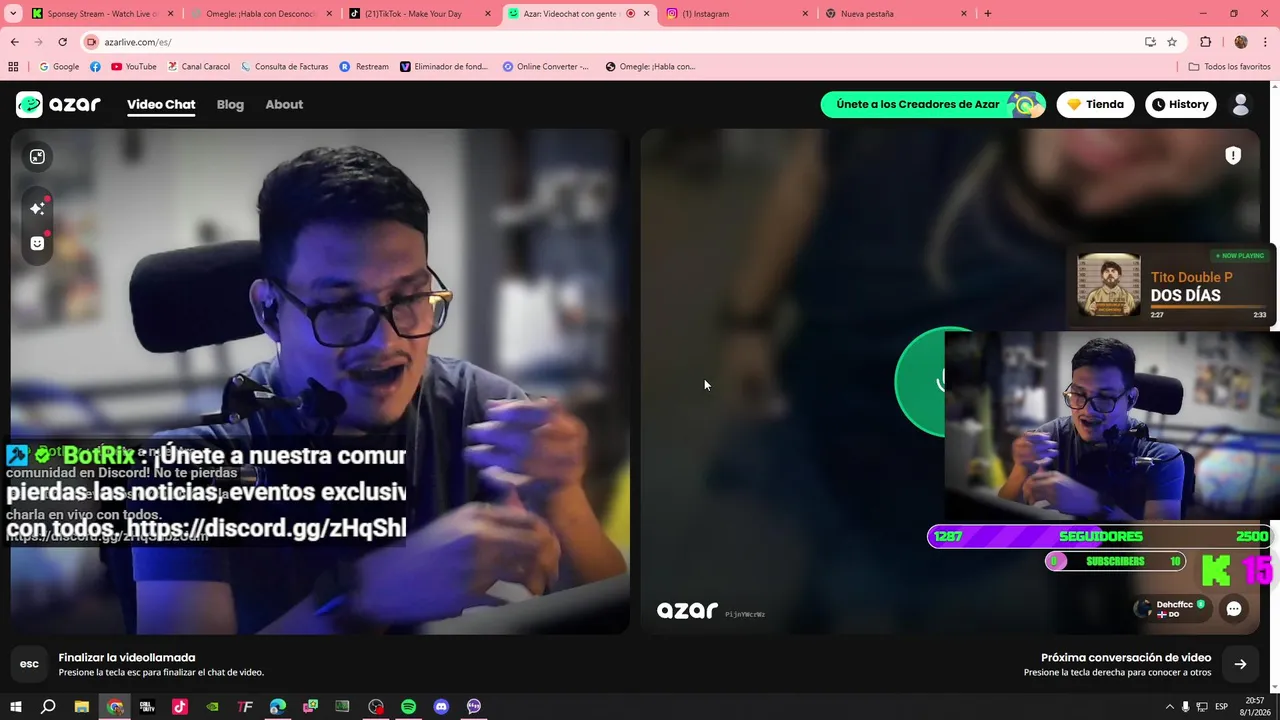
Task: Open tab search dropdown arrow
Action: 13,14
